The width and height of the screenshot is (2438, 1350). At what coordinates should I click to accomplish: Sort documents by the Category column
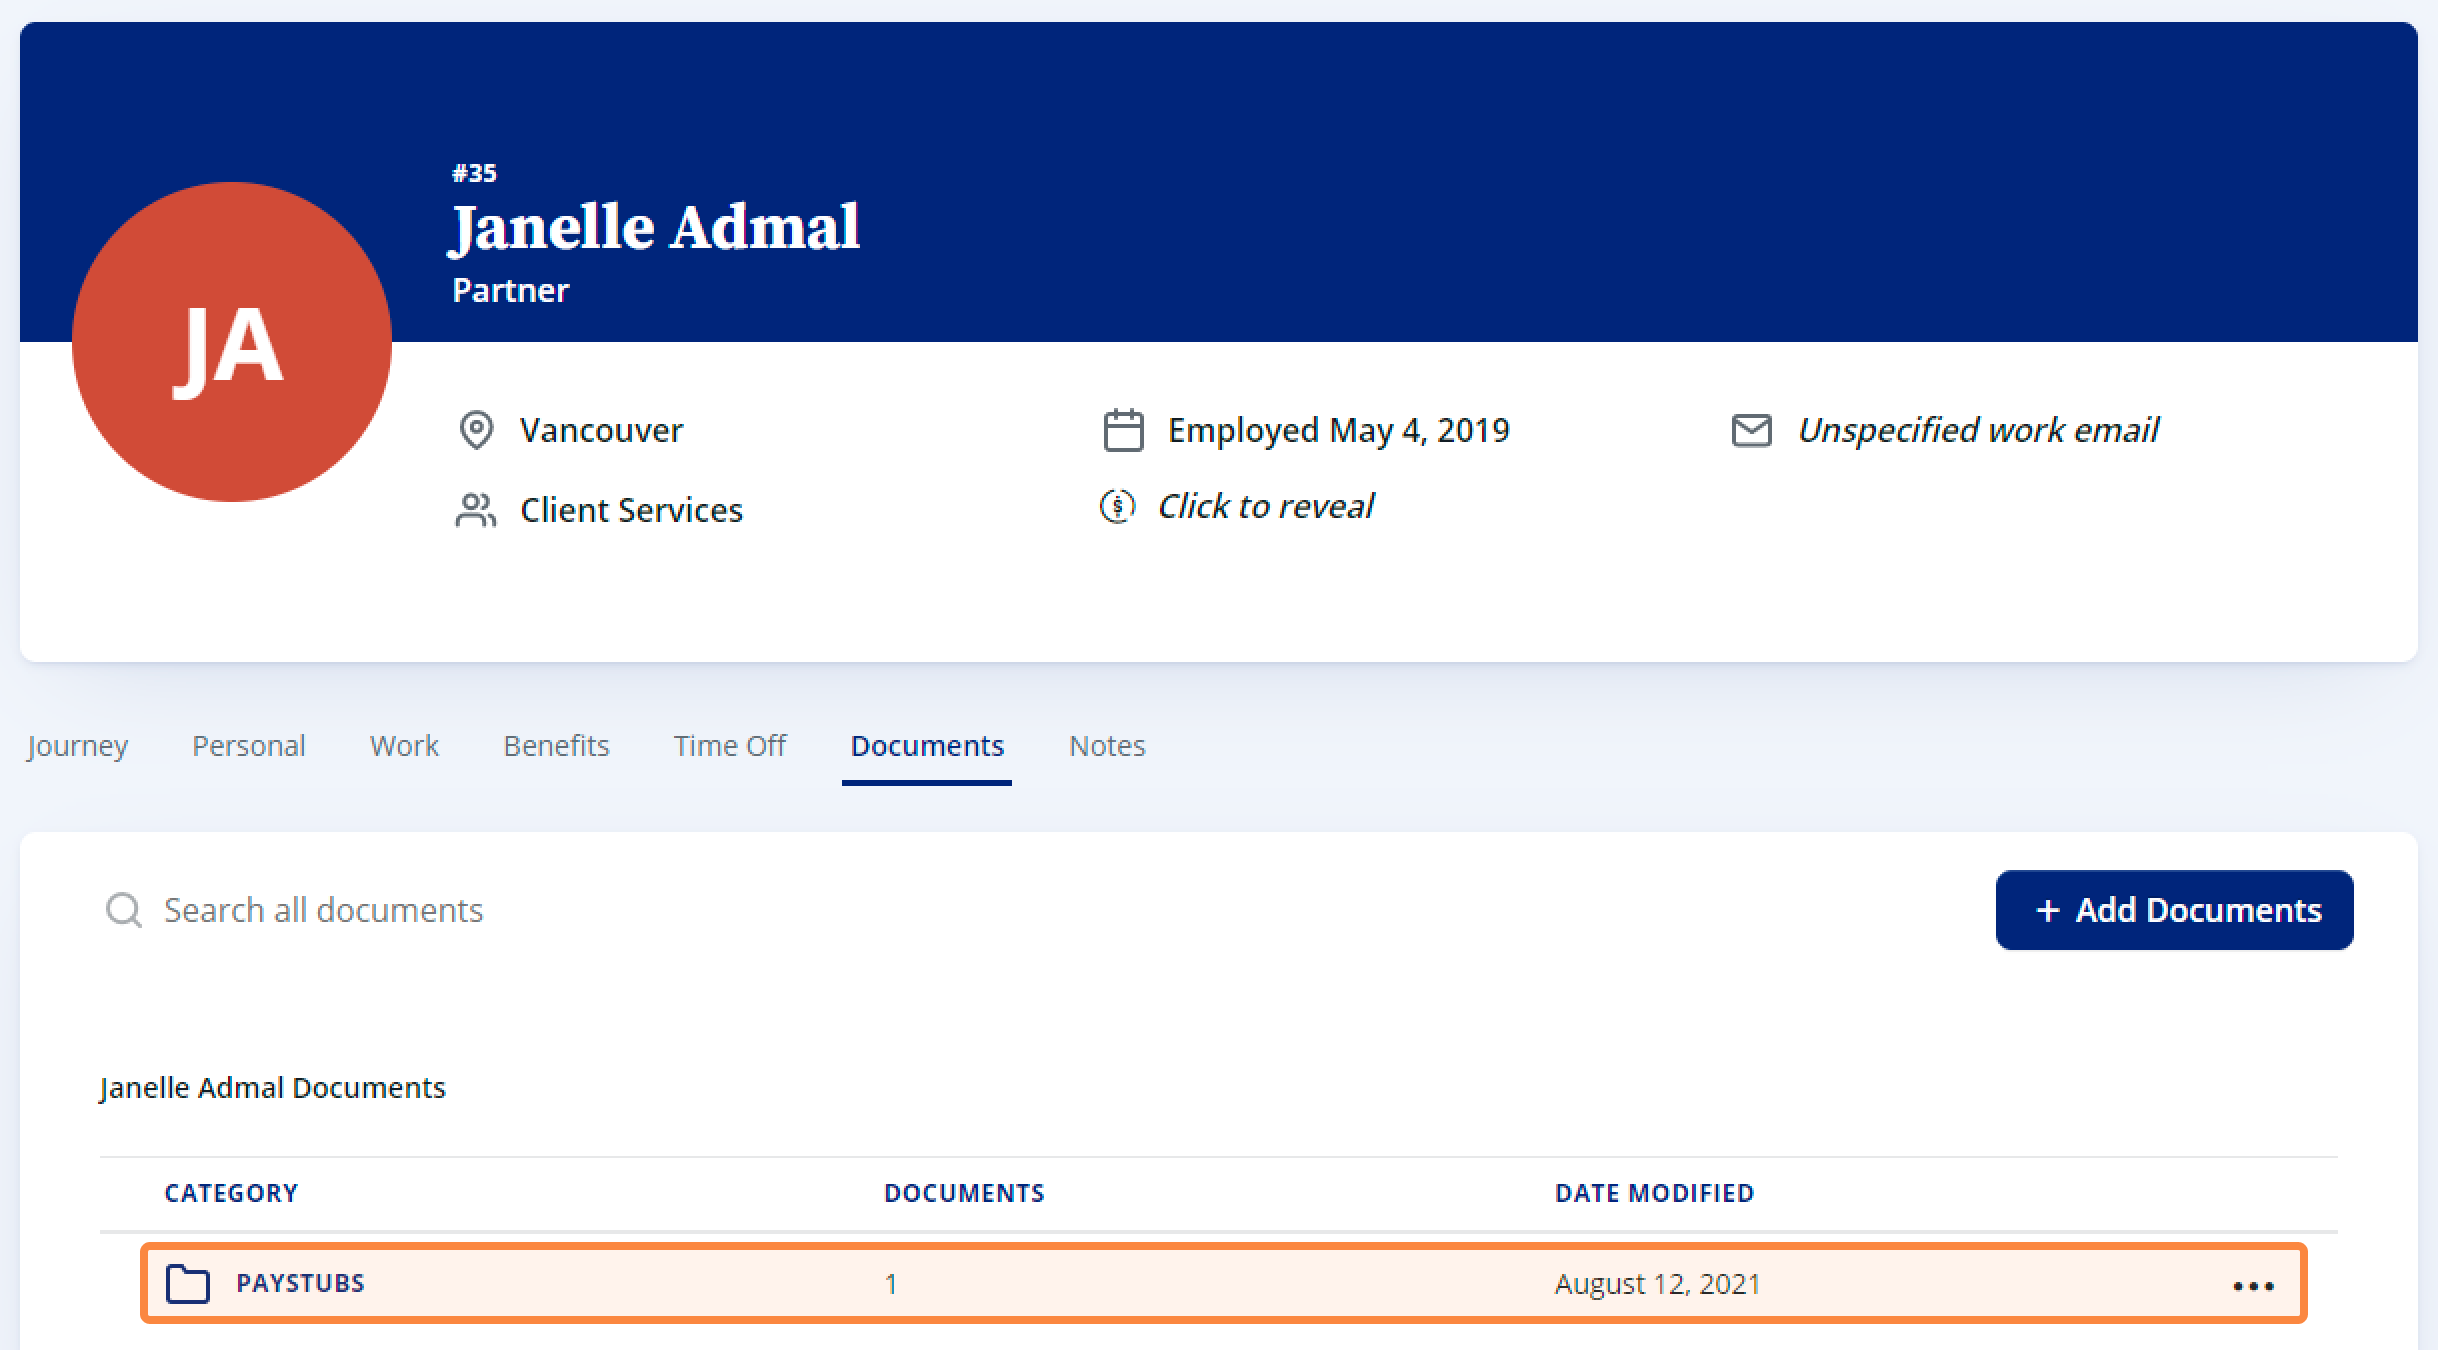pyautogui.click(x=230, y=1192)
